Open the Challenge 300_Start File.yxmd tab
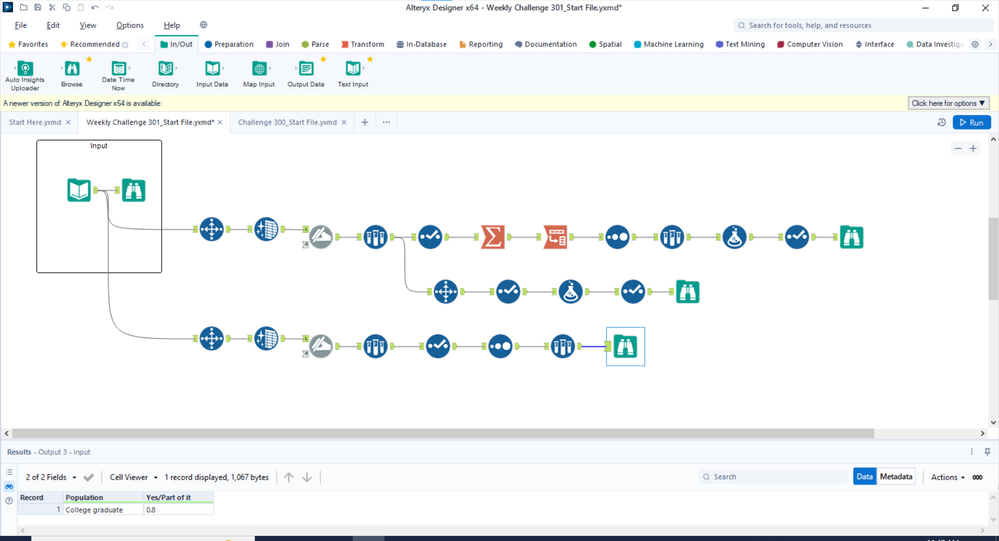 point(287,122)
